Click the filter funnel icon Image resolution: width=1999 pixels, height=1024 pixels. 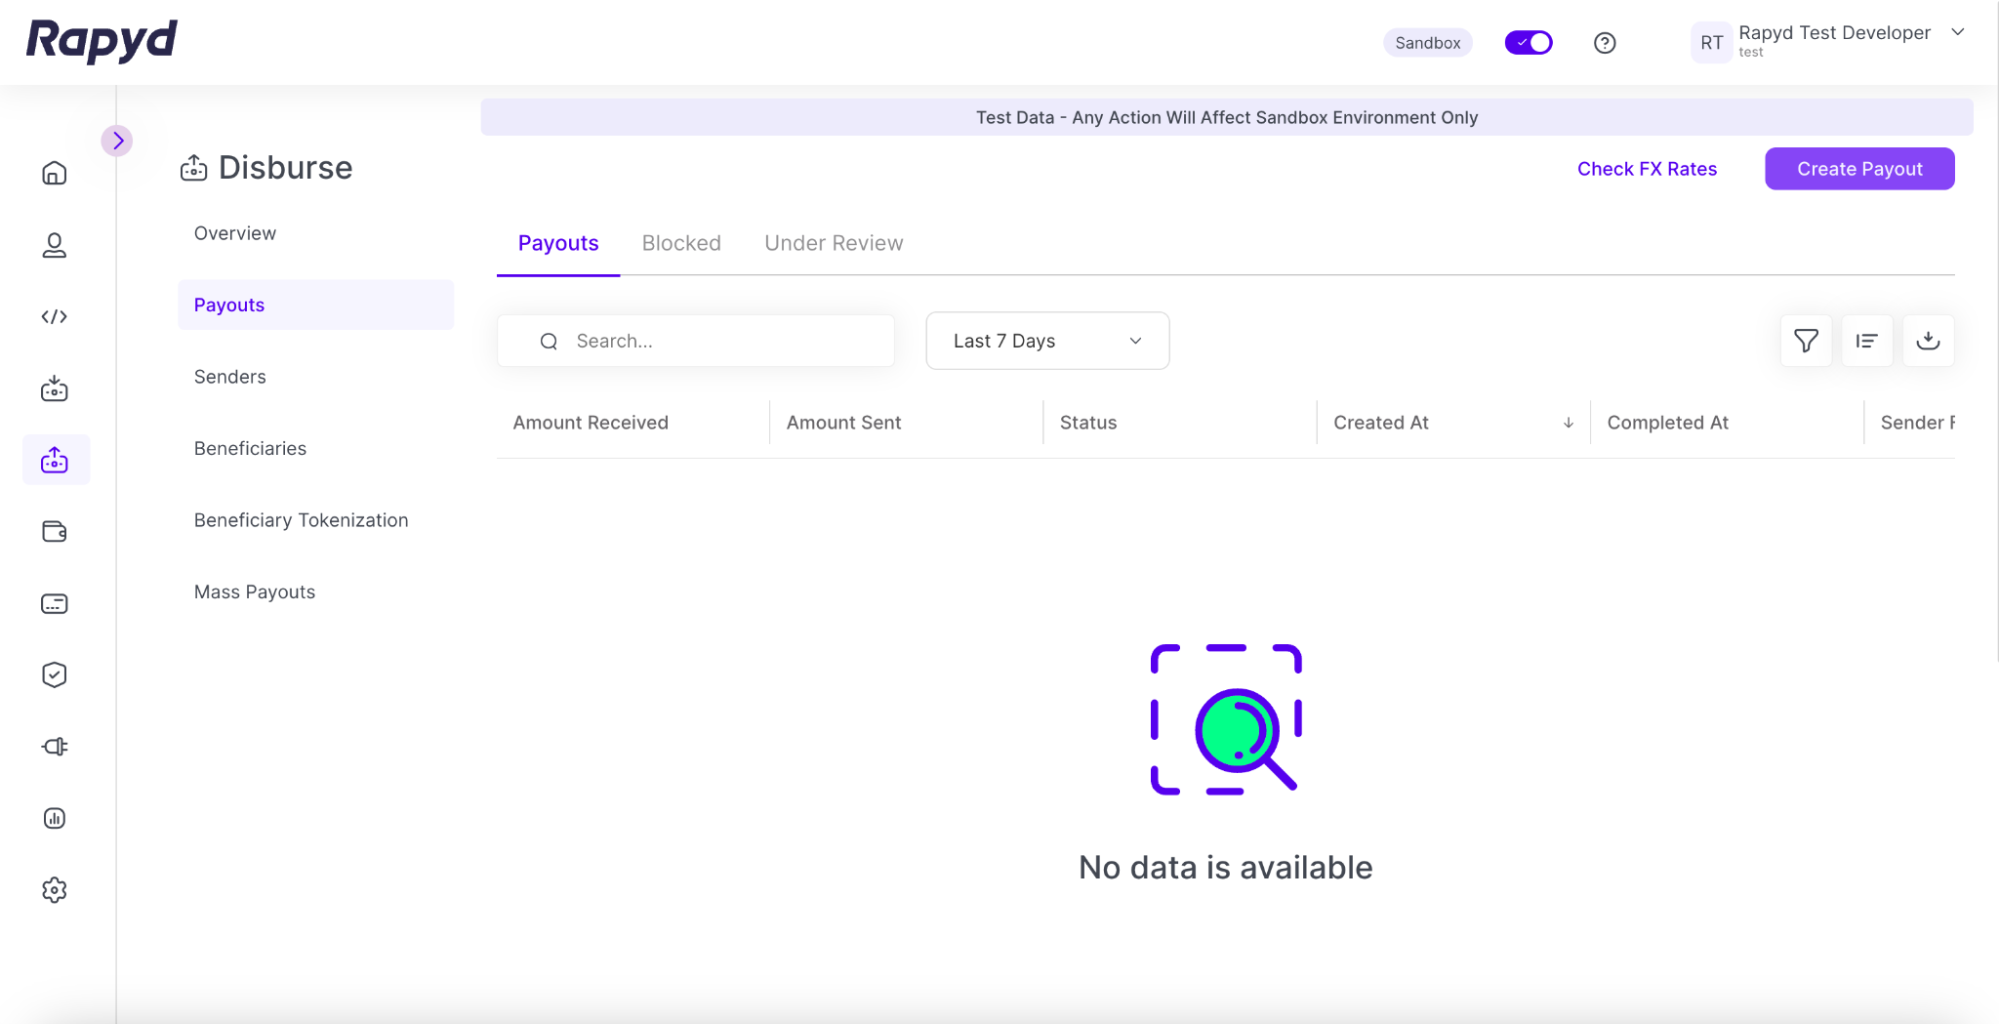[x=1805, y=341]
